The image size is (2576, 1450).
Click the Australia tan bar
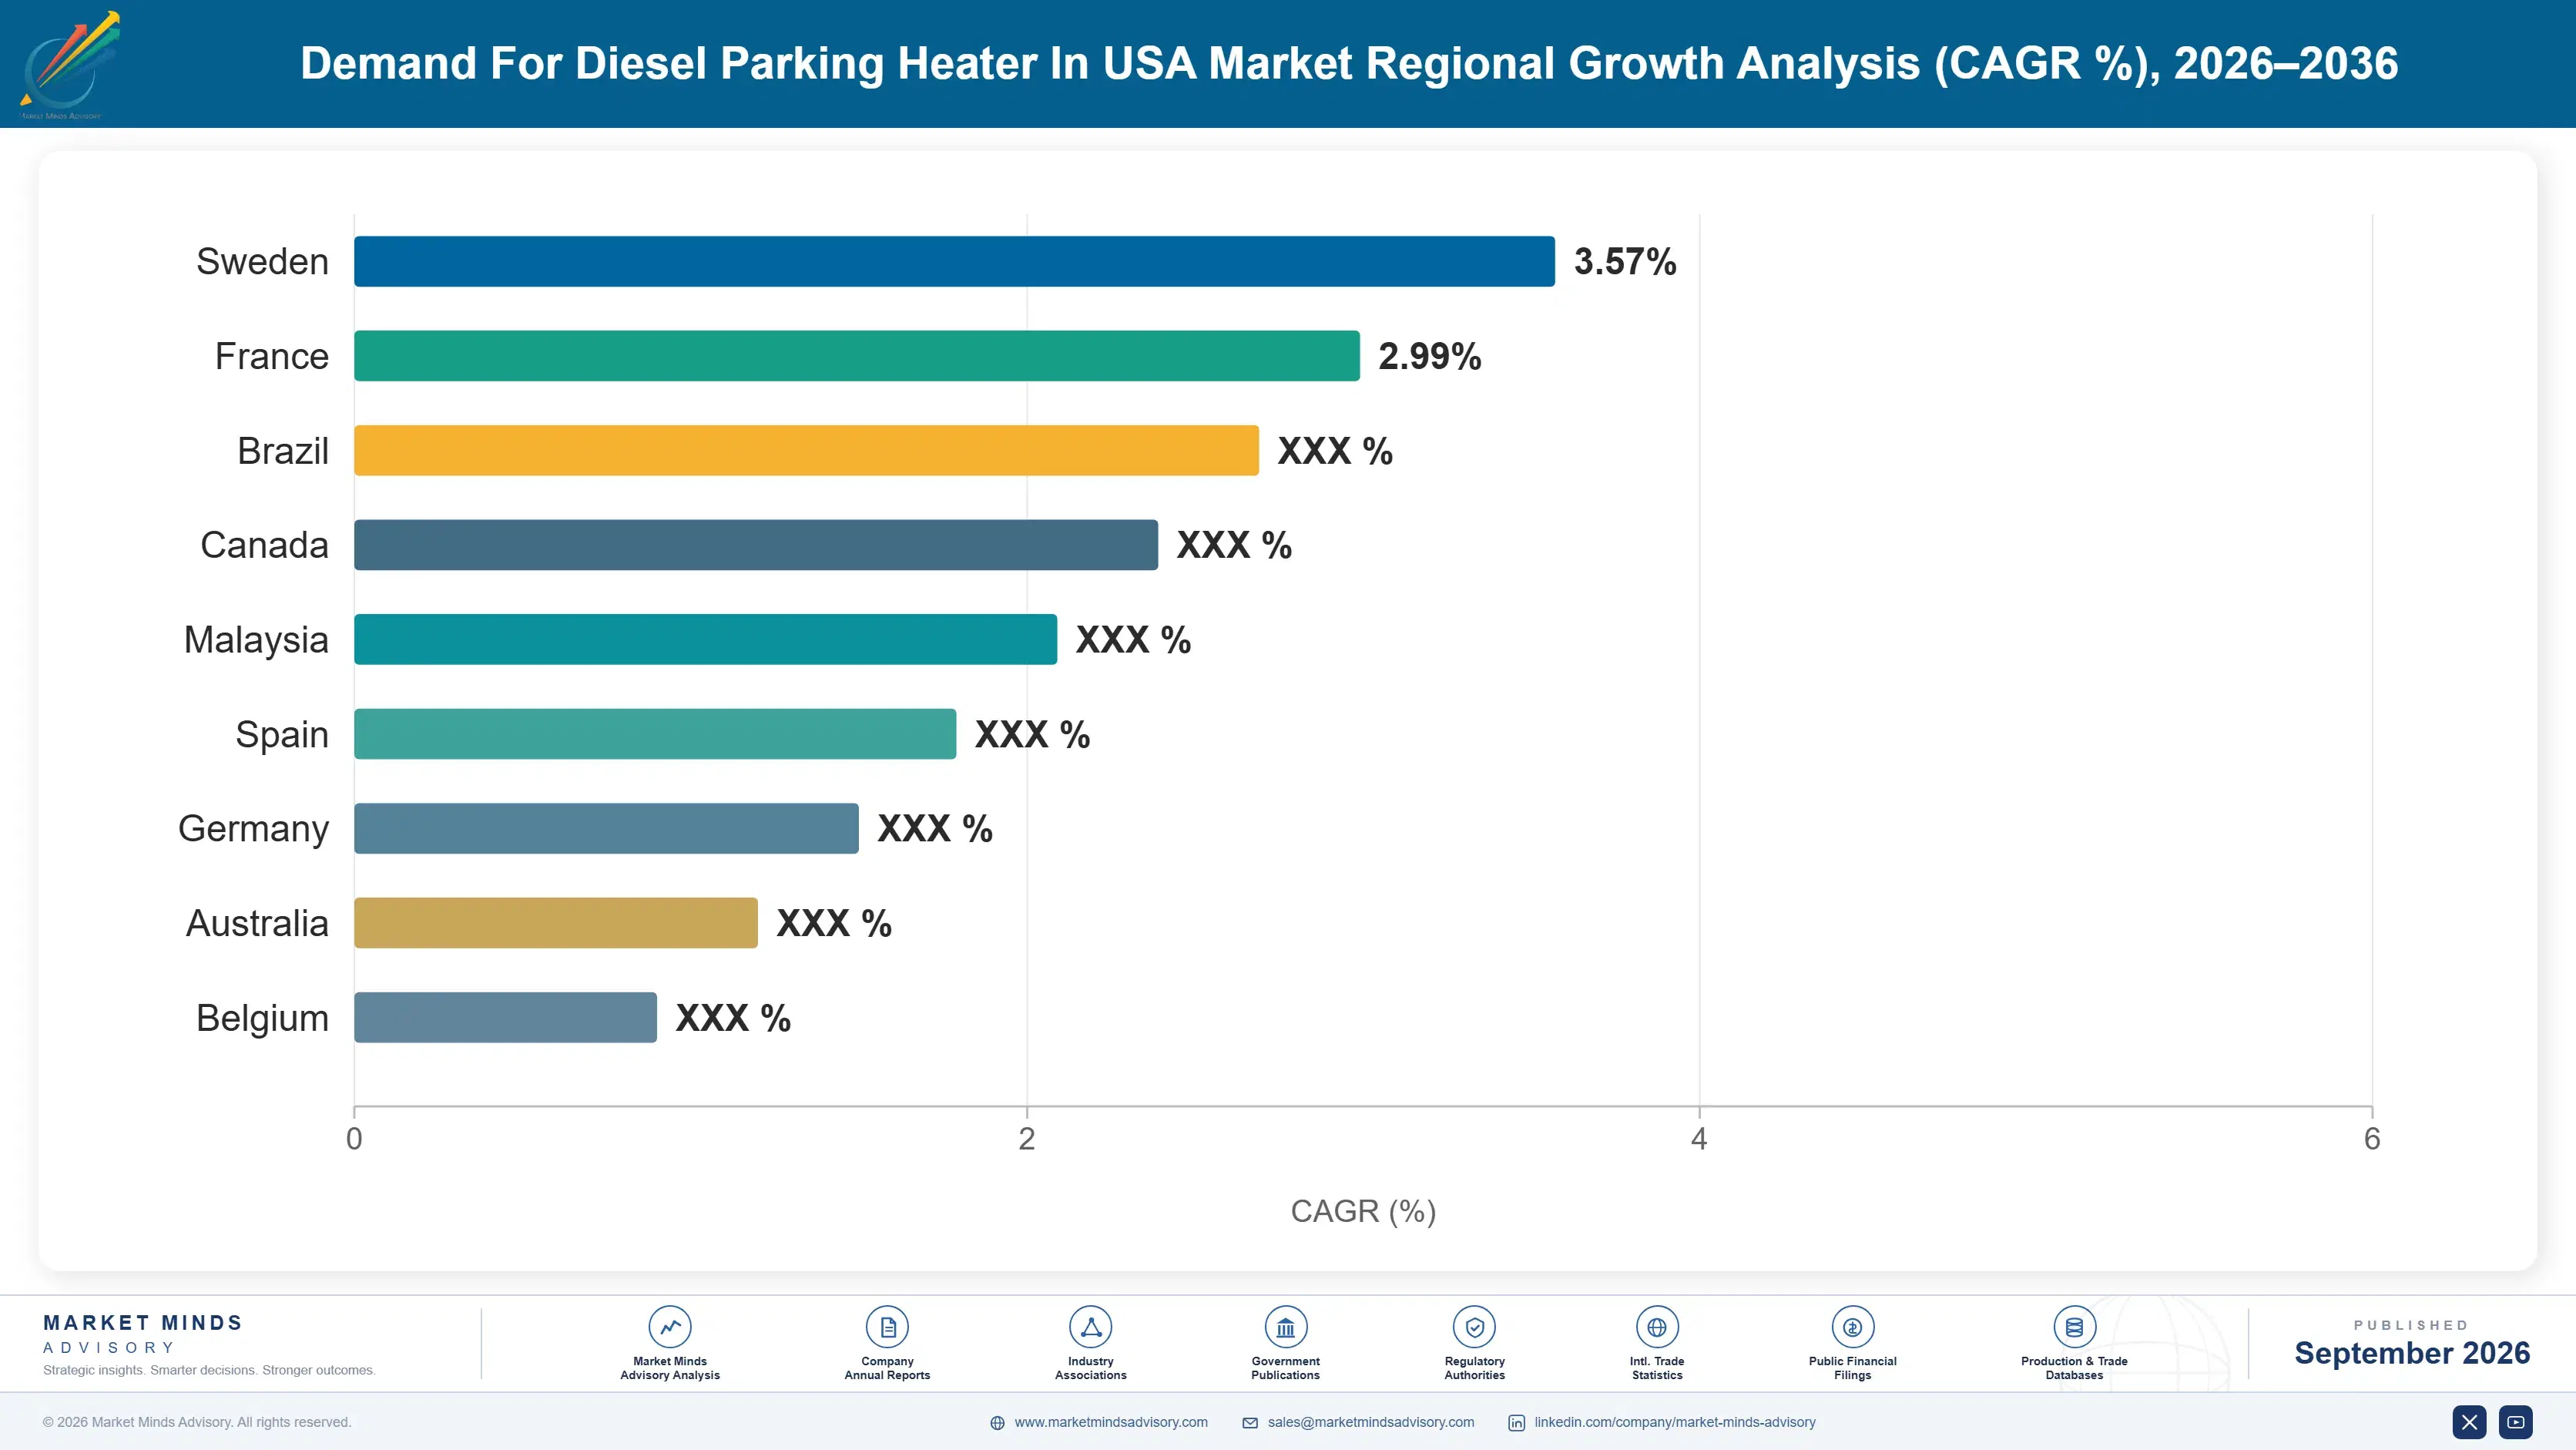coord(556,923)
